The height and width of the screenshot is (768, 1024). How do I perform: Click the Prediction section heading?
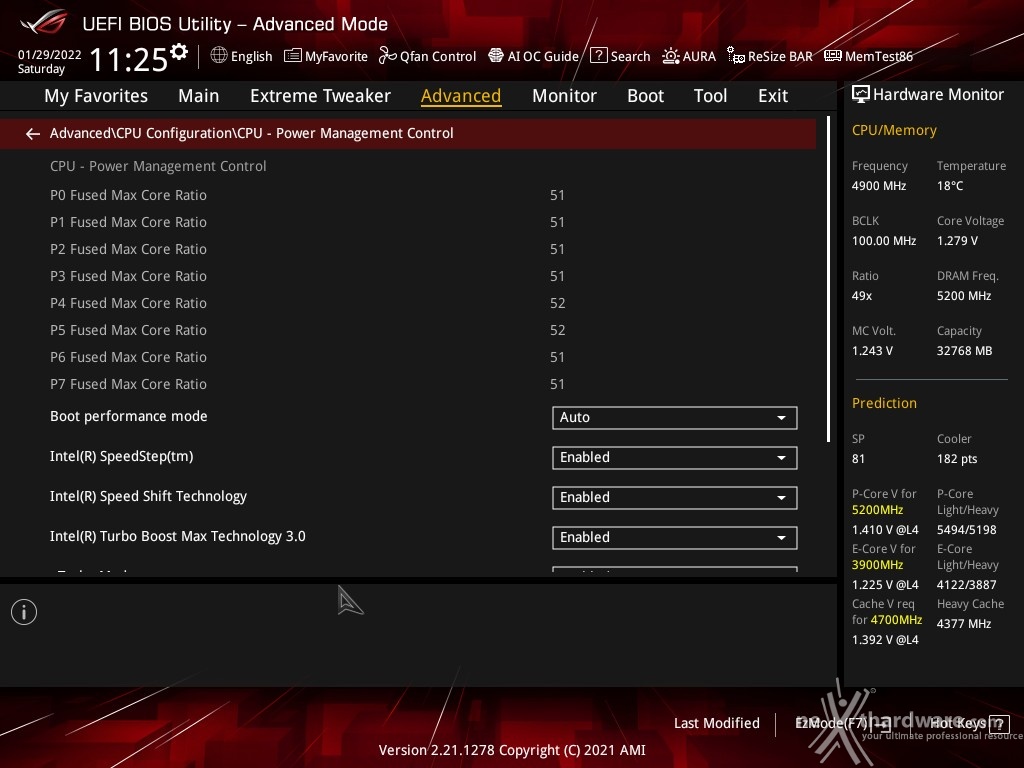(884, 403)
